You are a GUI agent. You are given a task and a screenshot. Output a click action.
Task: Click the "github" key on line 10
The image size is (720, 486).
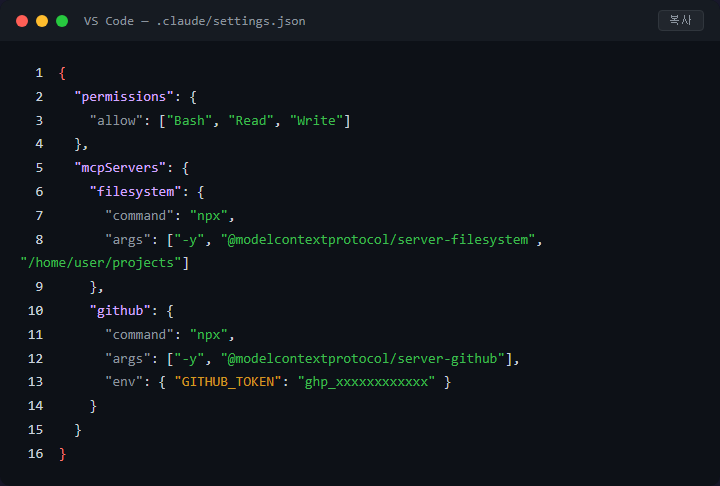120,311
